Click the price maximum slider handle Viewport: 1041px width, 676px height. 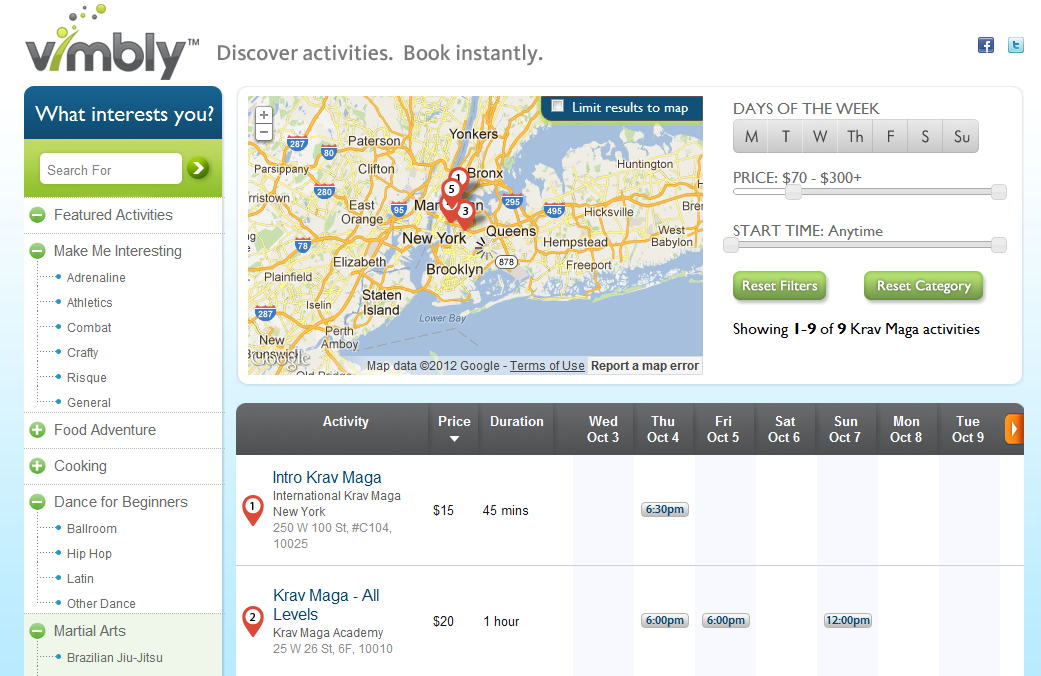click(999, 192)
